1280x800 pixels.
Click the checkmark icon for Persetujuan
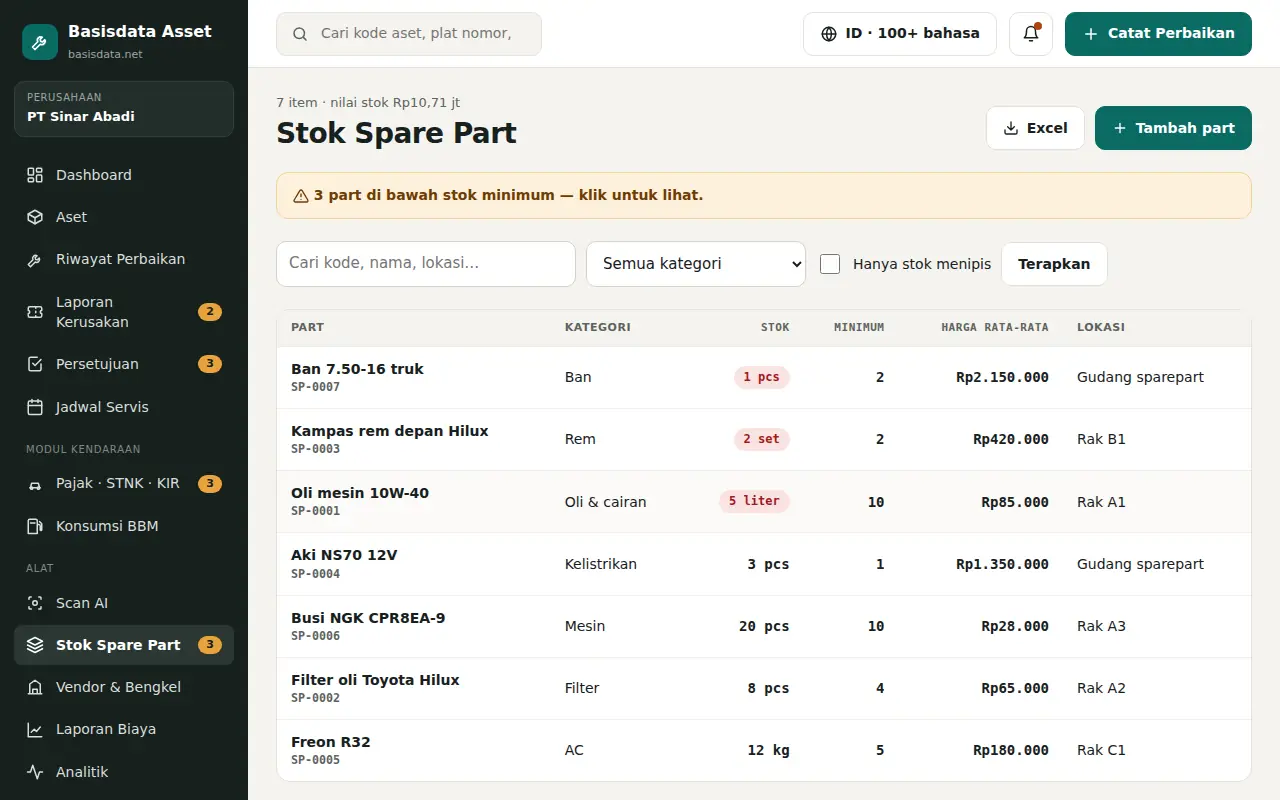click(35, 364)
